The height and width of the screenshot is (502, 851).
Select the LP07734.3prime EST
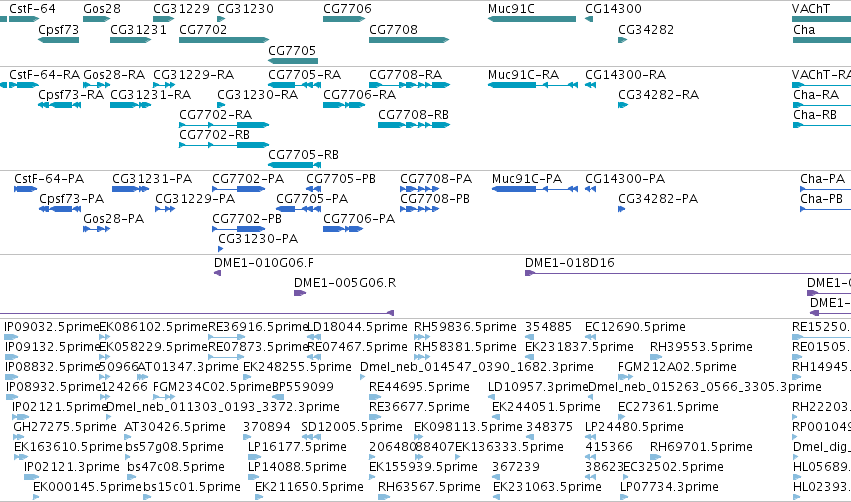coord(624,497)
